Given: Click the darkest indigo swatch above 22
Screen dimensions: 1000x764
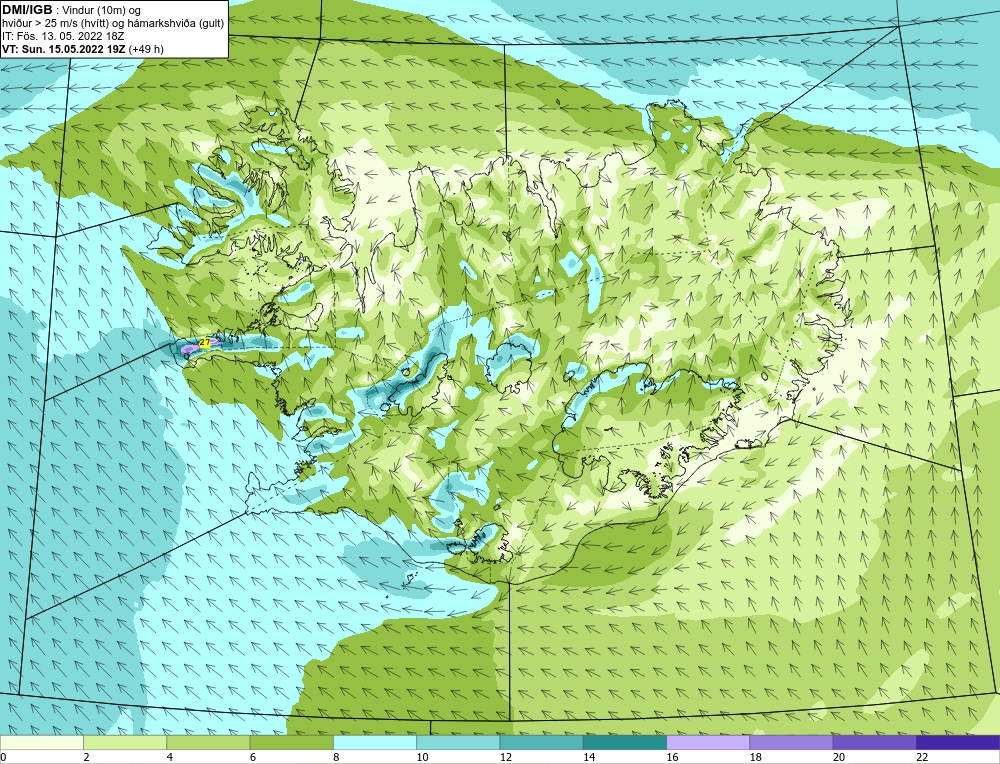Looking at the screenshot, I should point(958,743).
